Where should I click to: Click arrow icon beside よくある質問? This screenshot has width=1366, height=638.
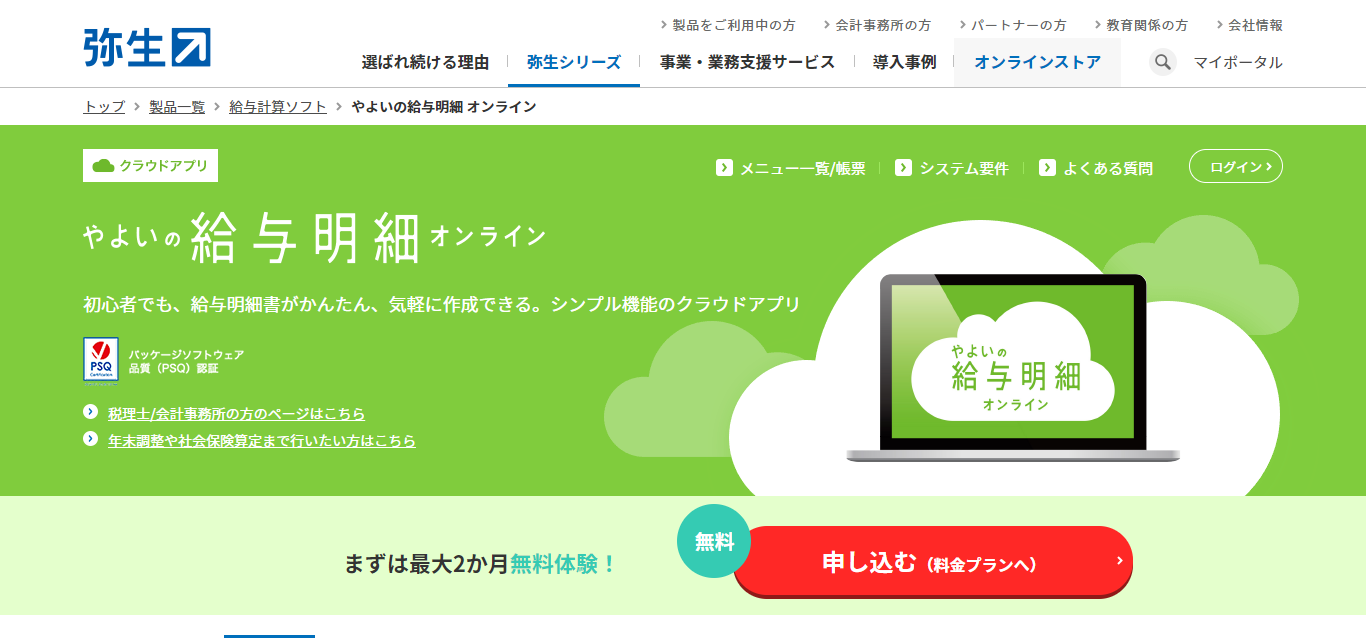click(1047, 168)
